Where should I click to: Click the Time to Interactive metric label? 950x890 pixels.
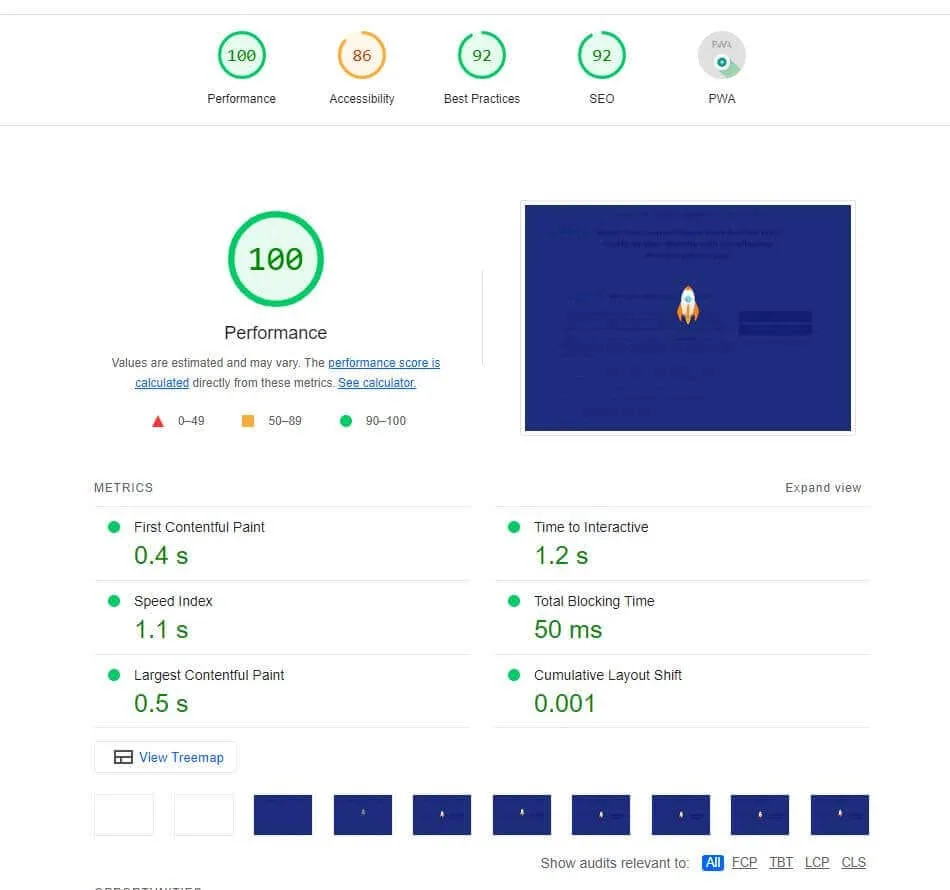coord(591,527)
